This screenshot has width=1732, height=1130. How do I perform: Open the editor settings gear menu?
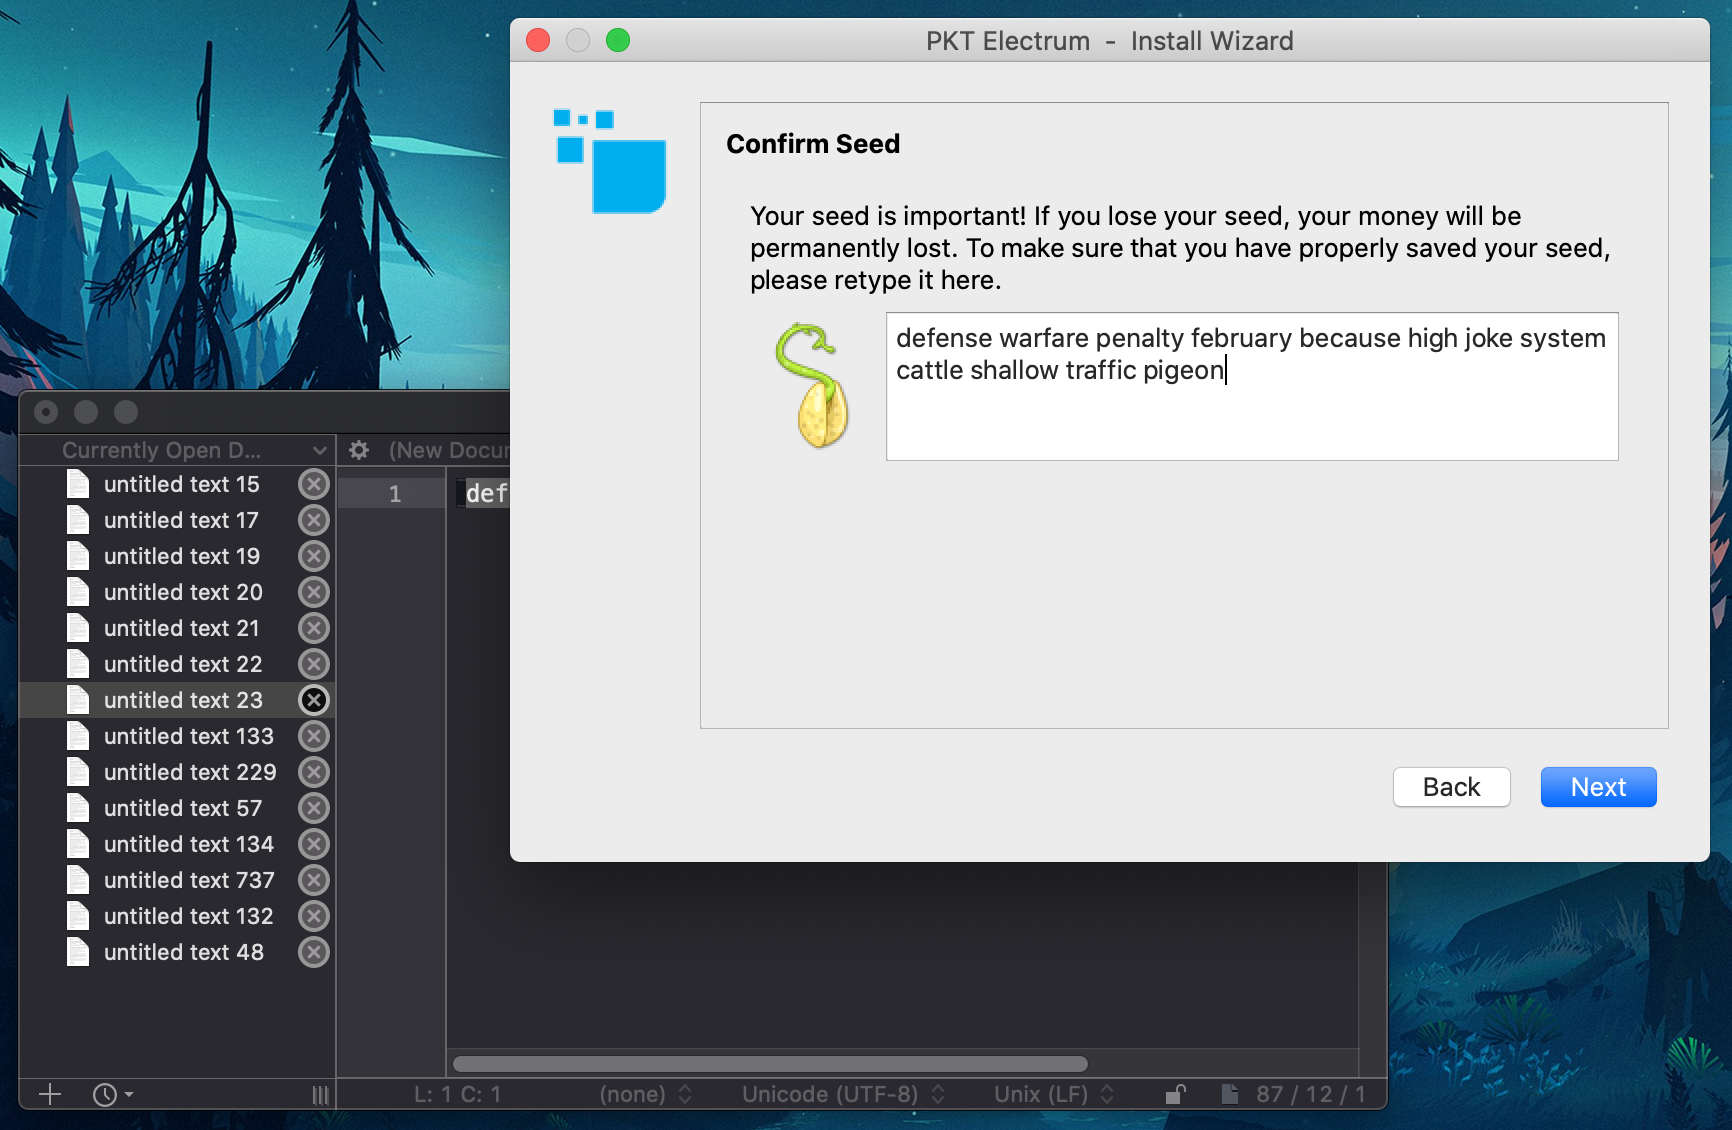[358, 450]
